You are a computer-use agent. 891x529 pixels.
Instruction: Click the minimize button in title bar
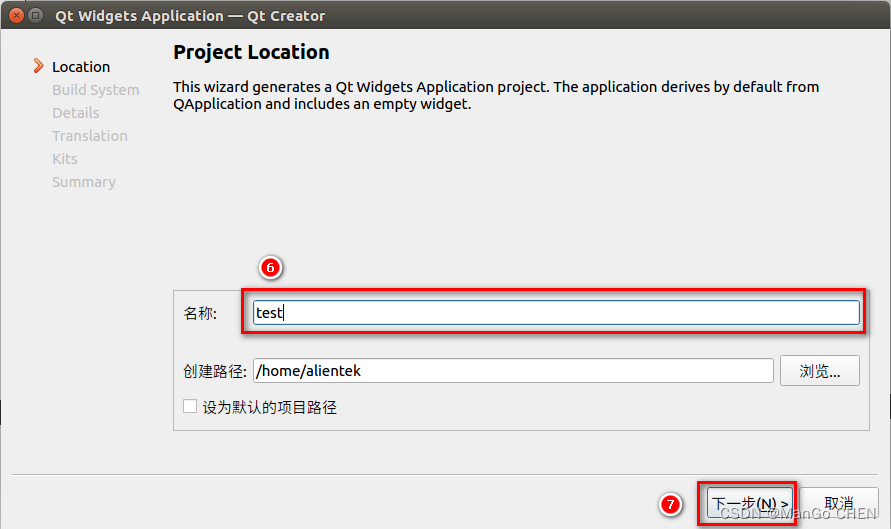[35, 16]
